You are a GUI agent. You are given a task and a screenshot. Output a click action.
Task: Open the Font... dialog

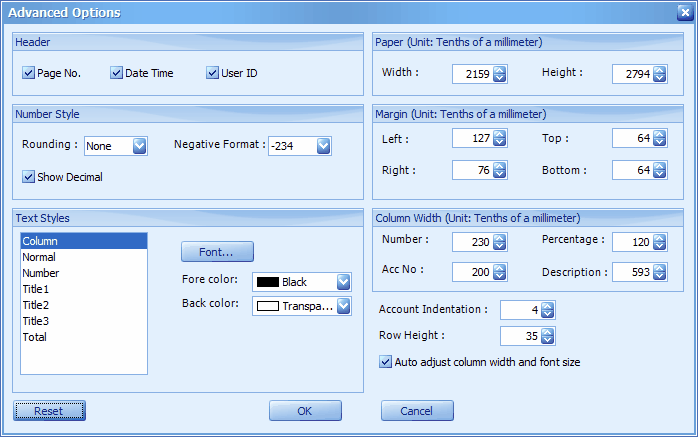click(x=217, y=252)
